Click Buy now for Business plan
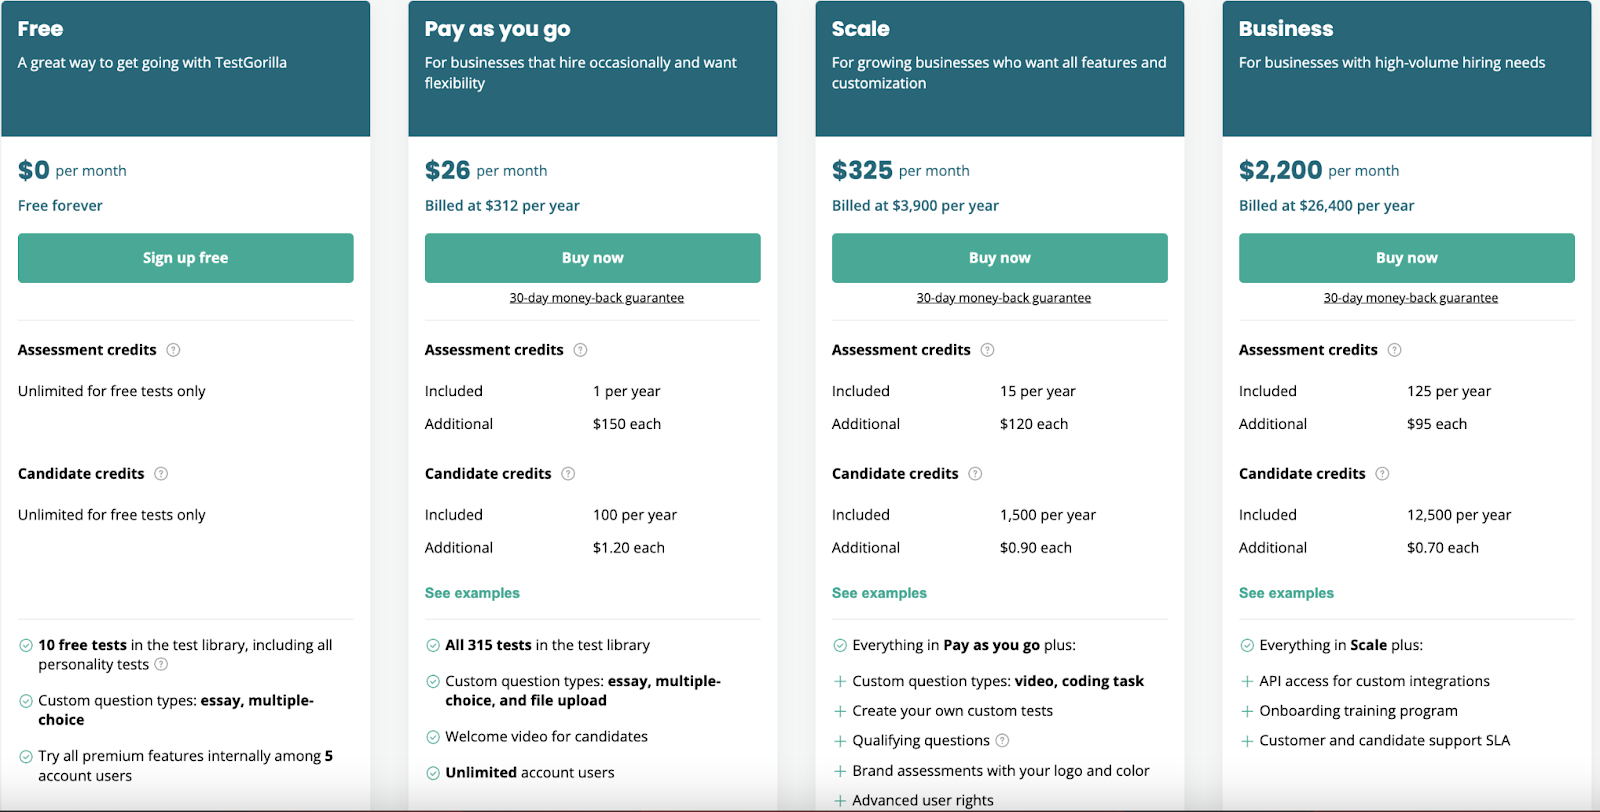The image size is (1600, 812). [1406, 258]
